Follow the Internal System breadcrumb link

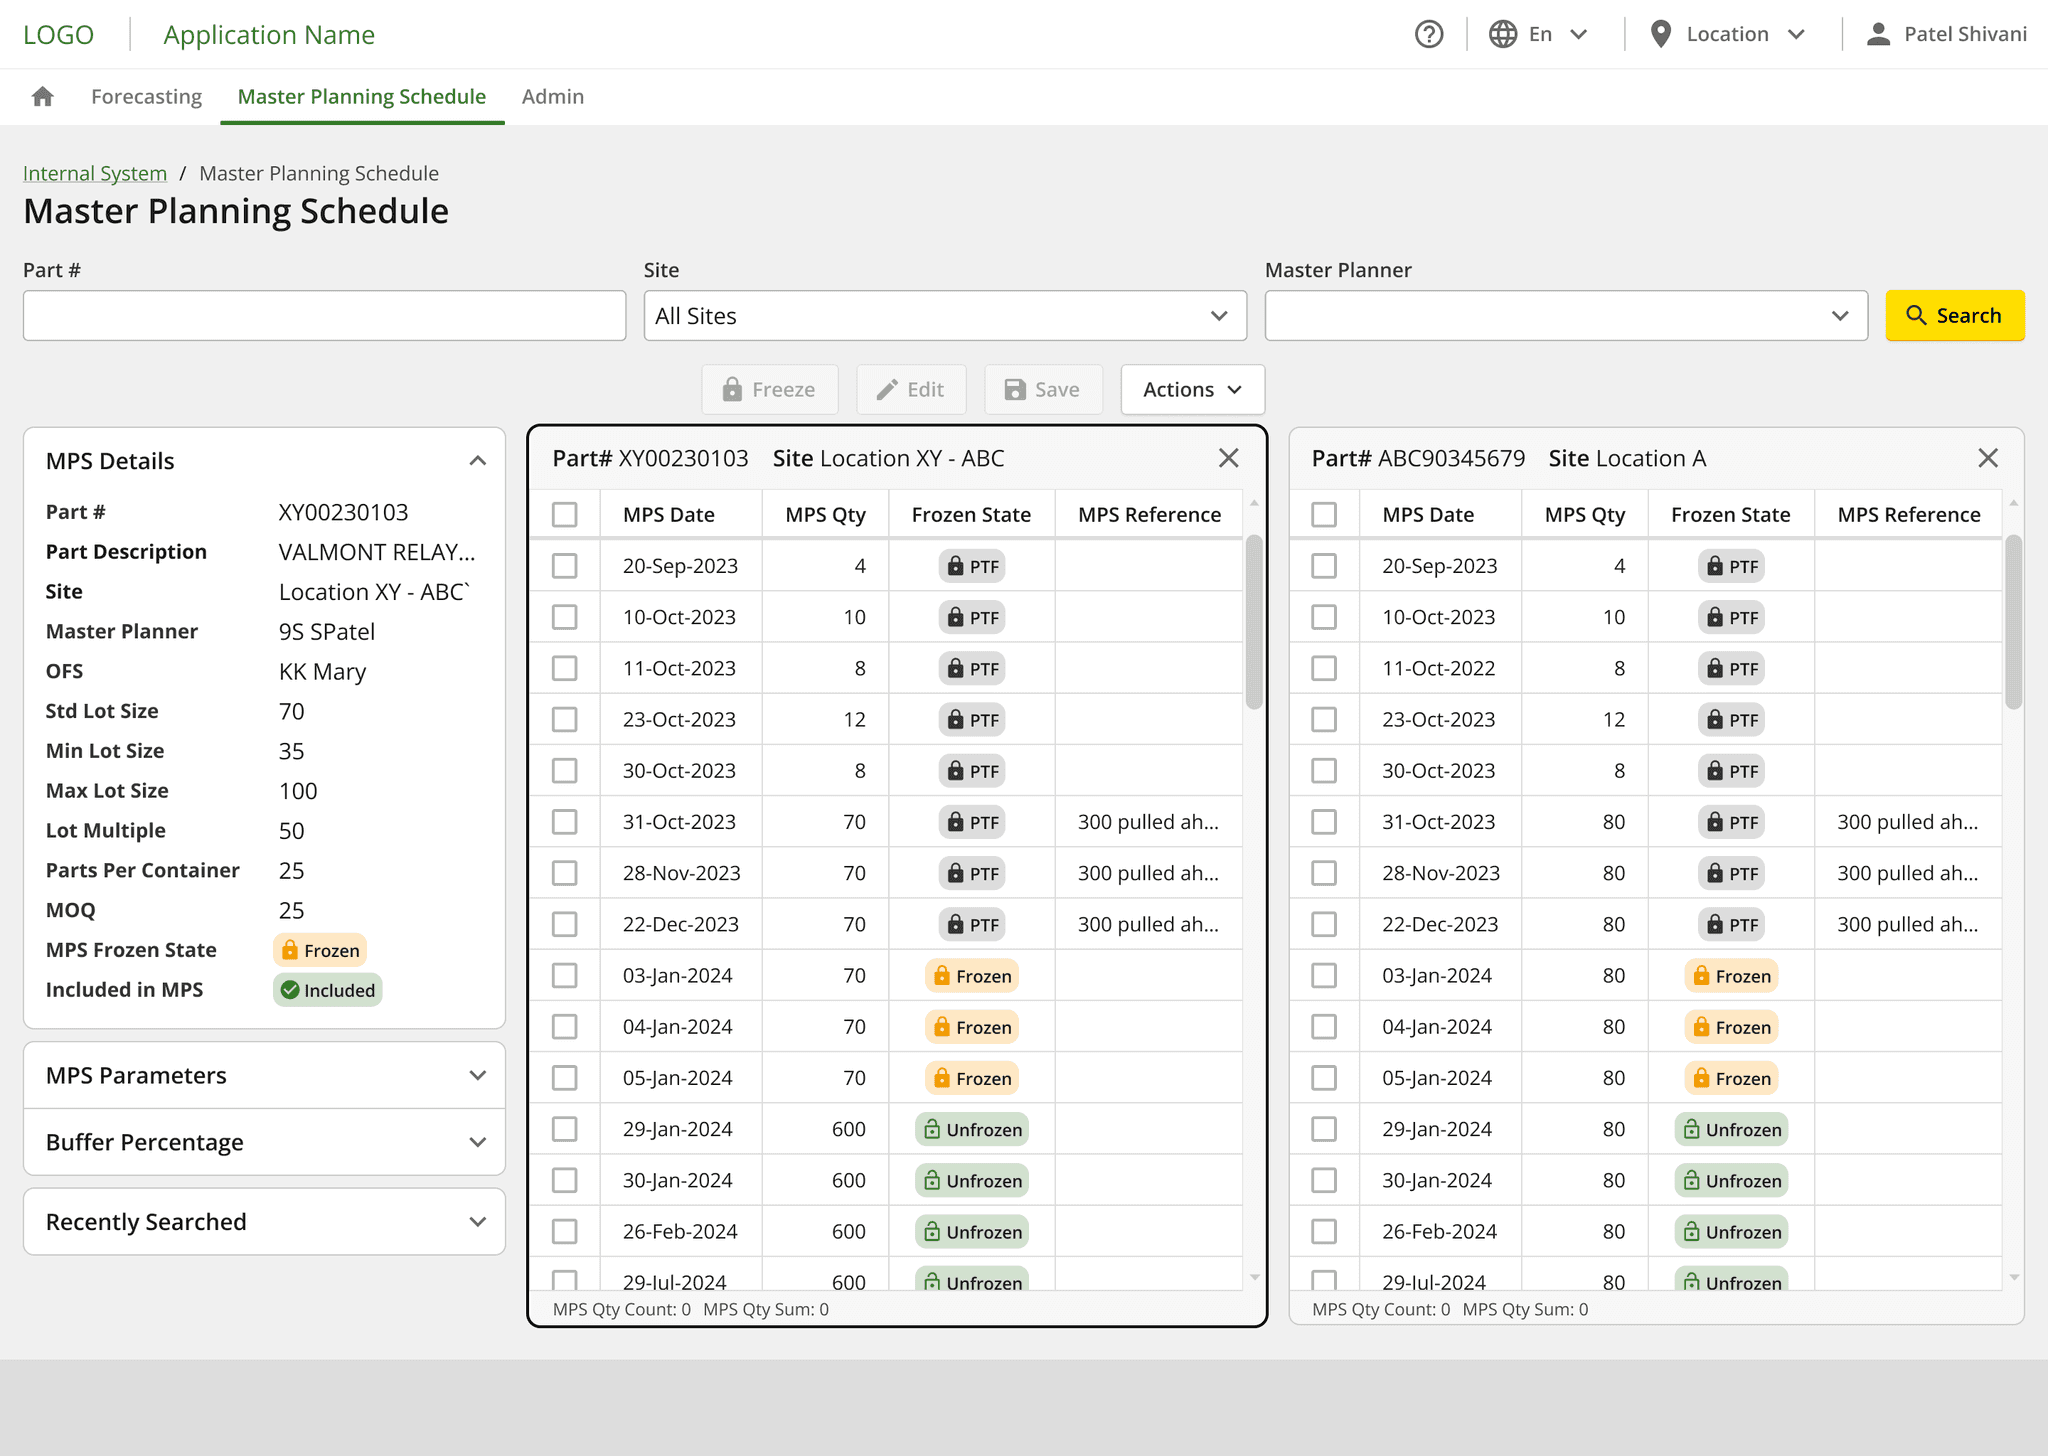pyautogui.click(x=95, y=173)
